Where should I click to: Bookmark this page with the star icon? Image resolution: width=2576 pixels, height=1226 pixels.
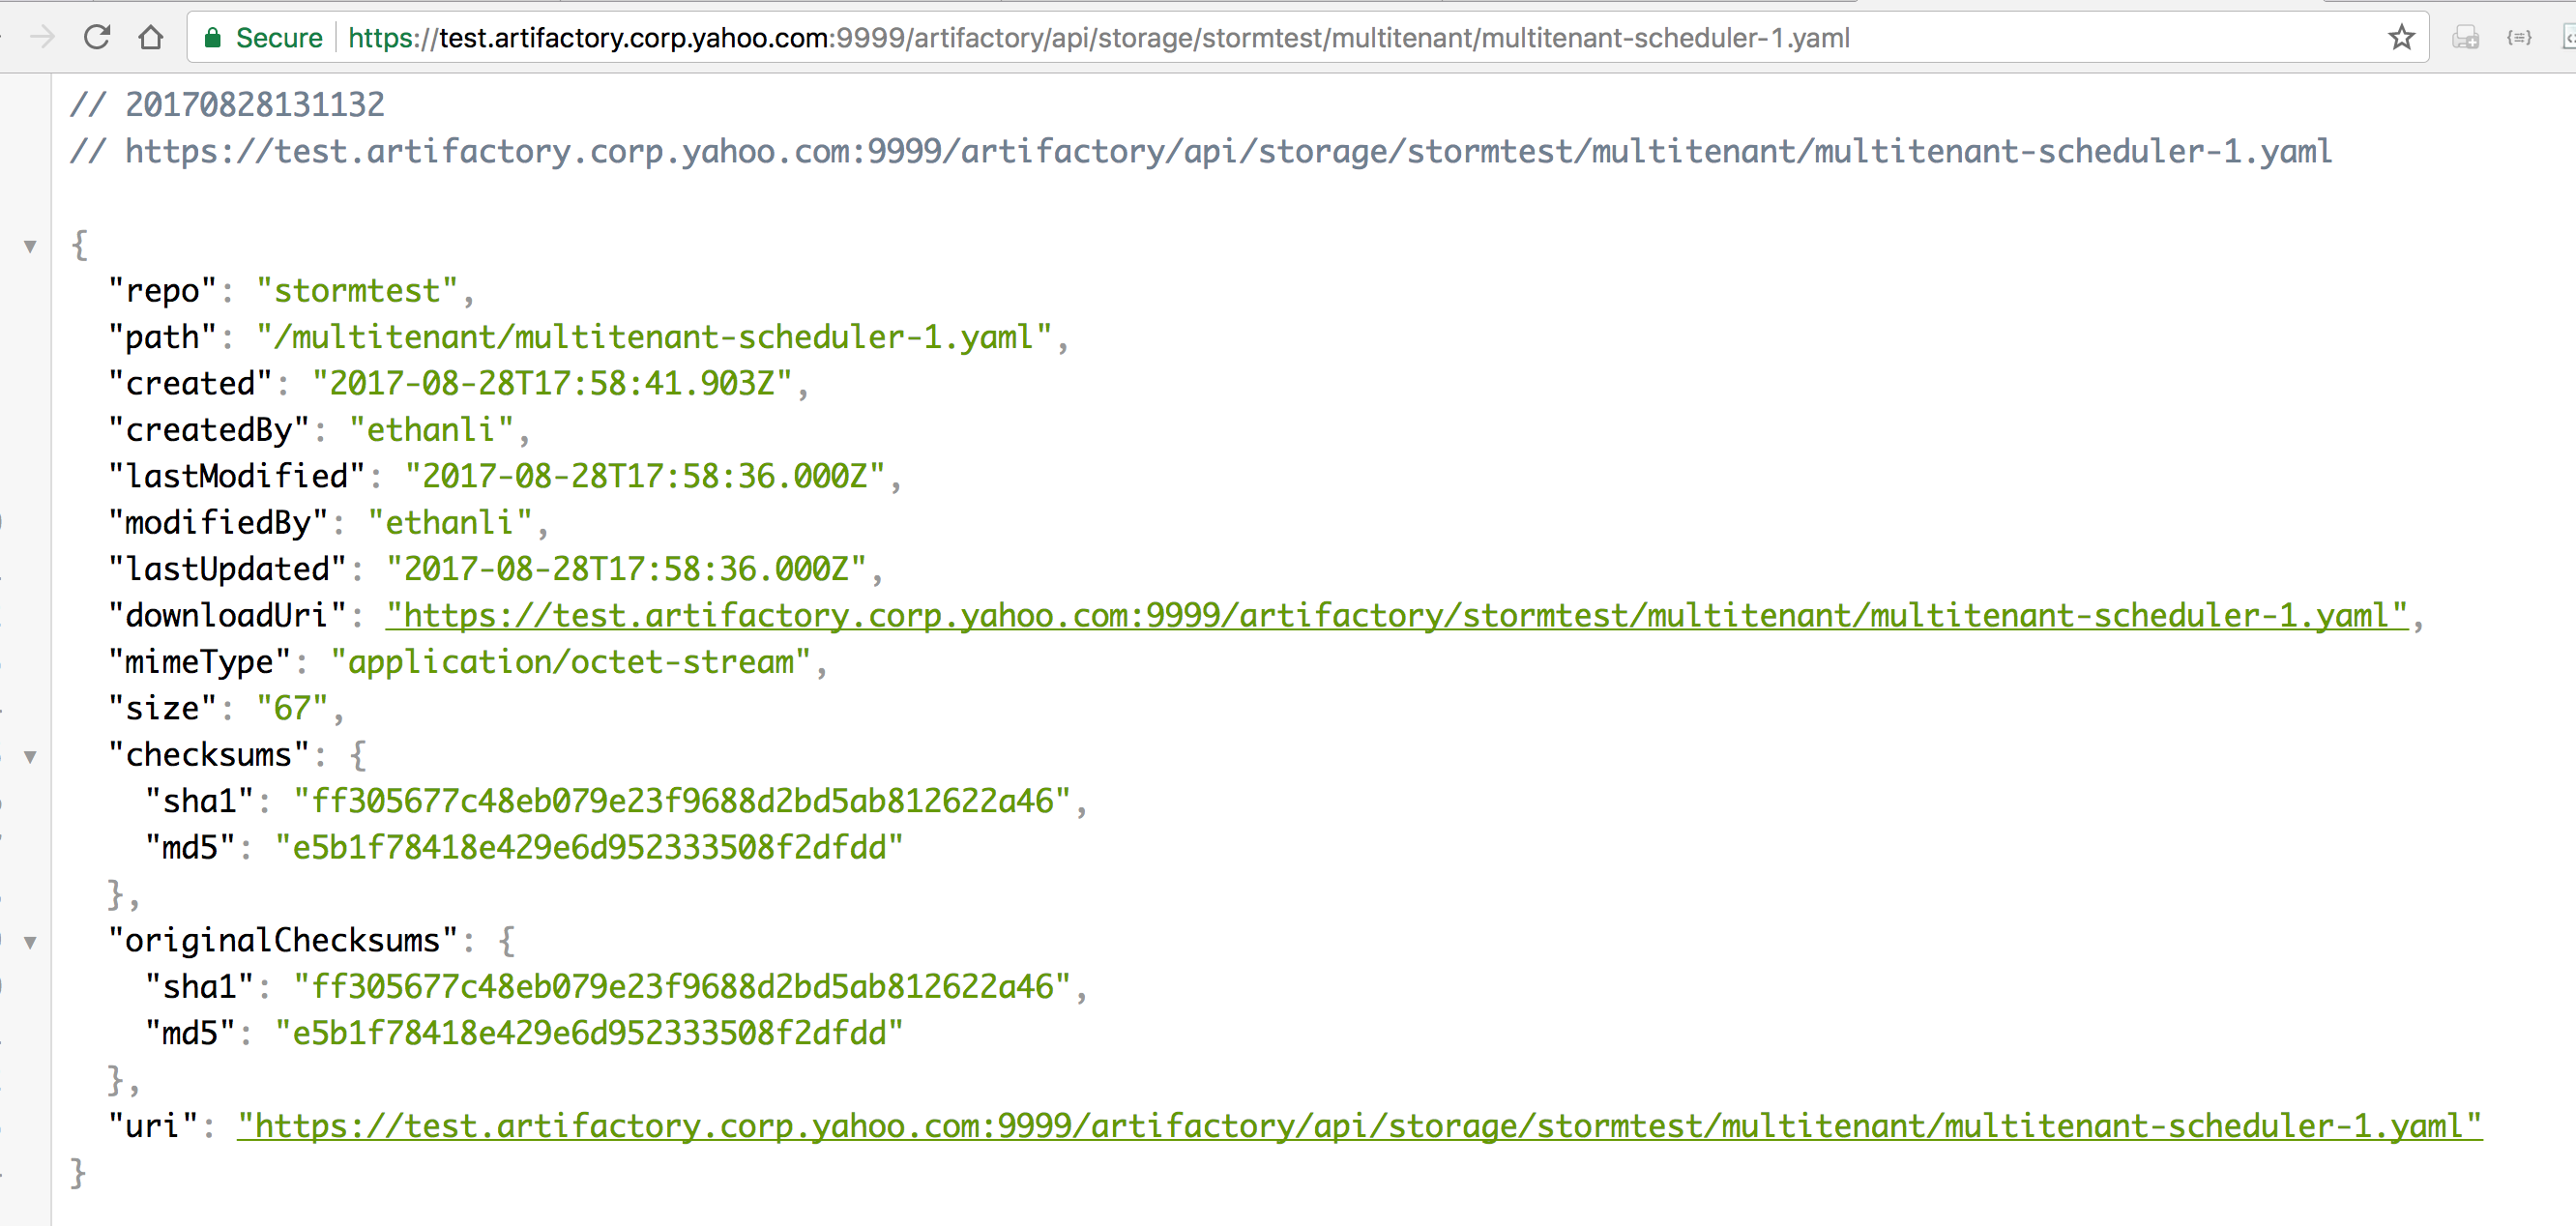click(2401, 38)
